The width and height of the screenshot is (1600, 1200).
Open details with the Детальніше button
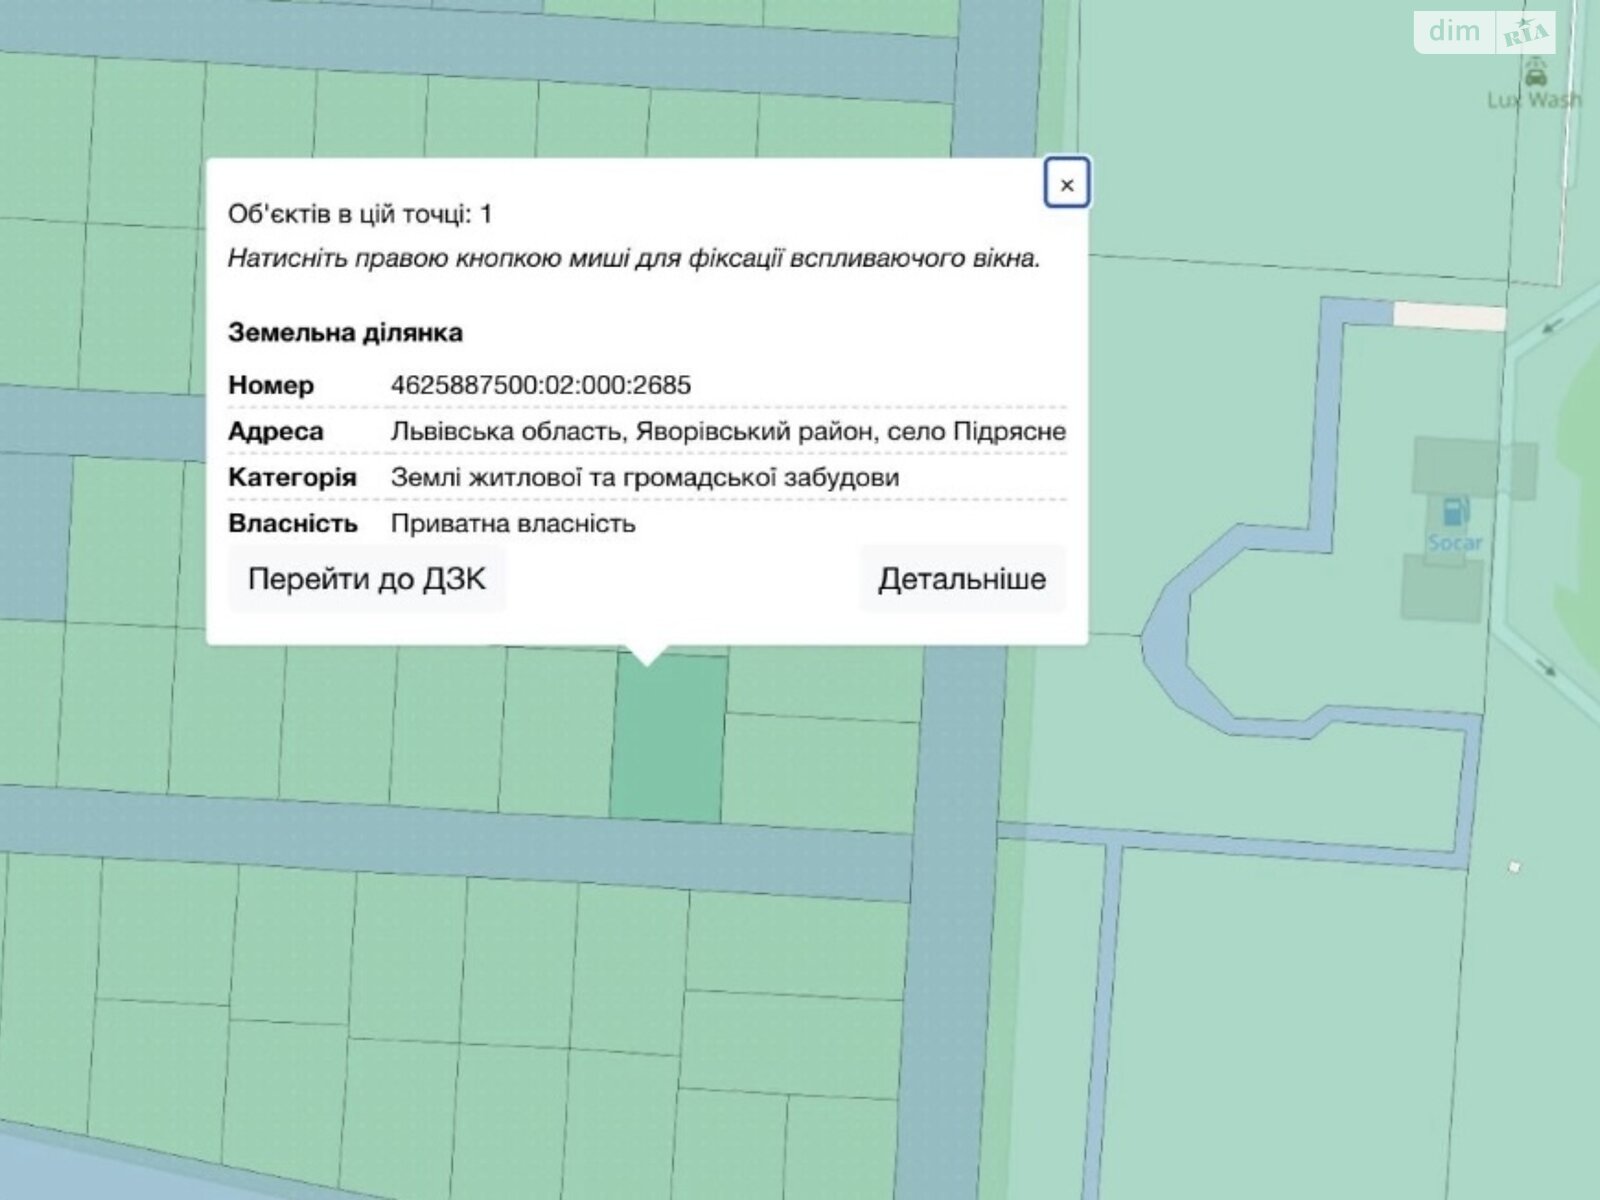[x=962, y=579]
